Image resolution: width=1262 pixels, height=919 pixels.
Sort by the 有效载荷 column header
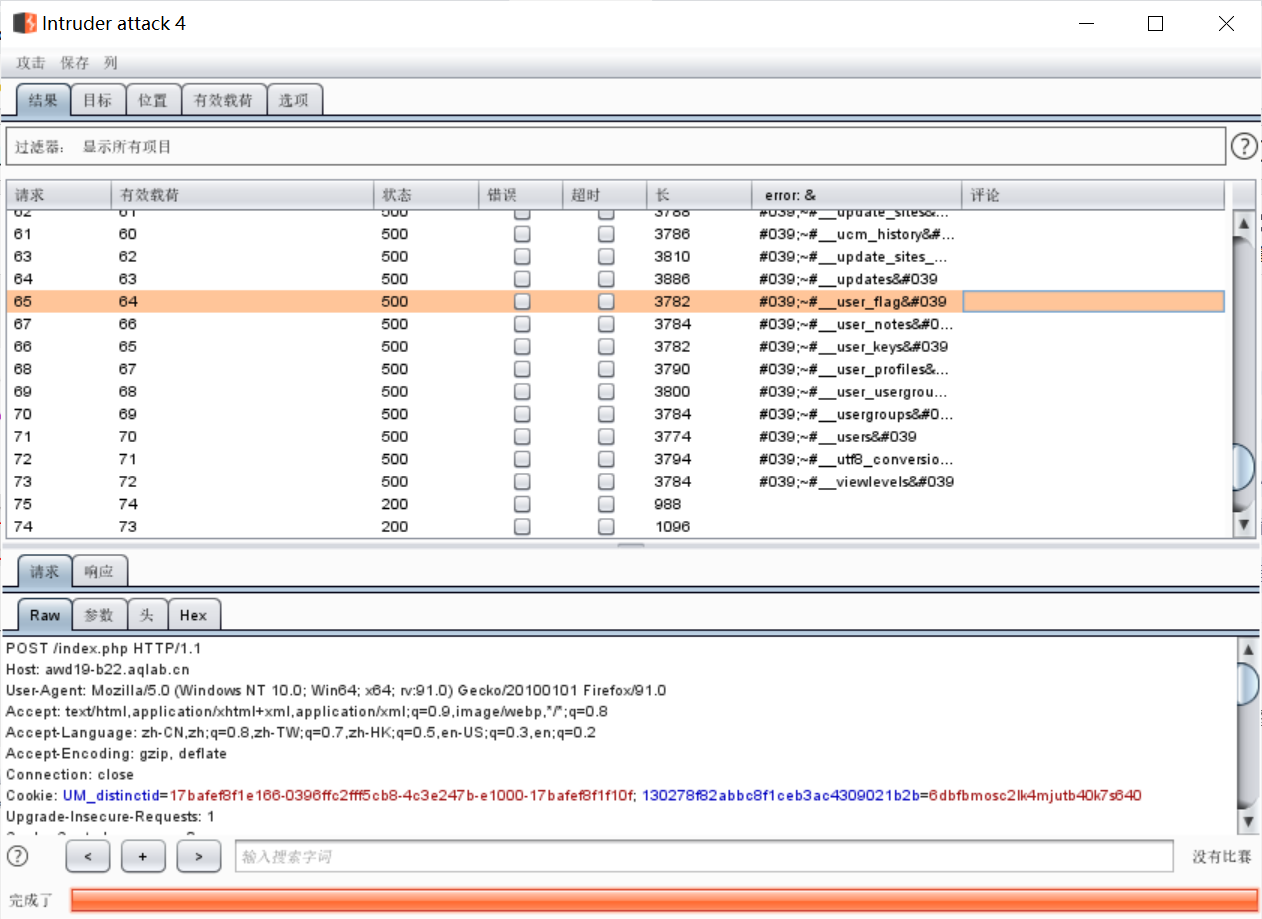[x=242, y=195]
